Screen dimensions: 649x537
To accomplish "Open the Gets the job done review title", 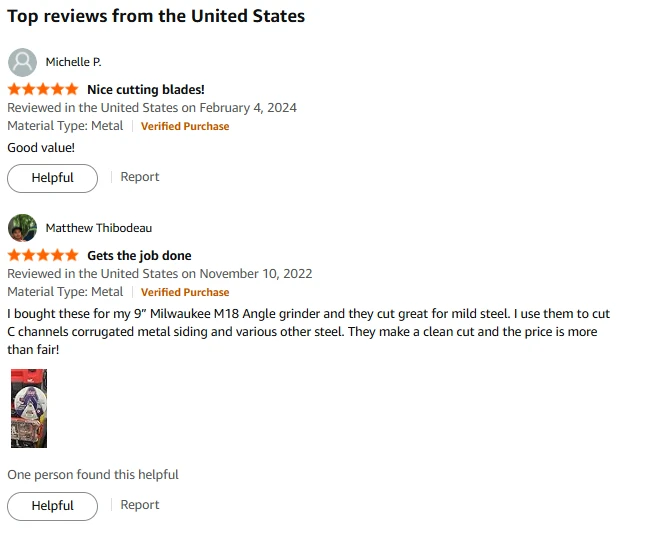I will tap(139, 255).
